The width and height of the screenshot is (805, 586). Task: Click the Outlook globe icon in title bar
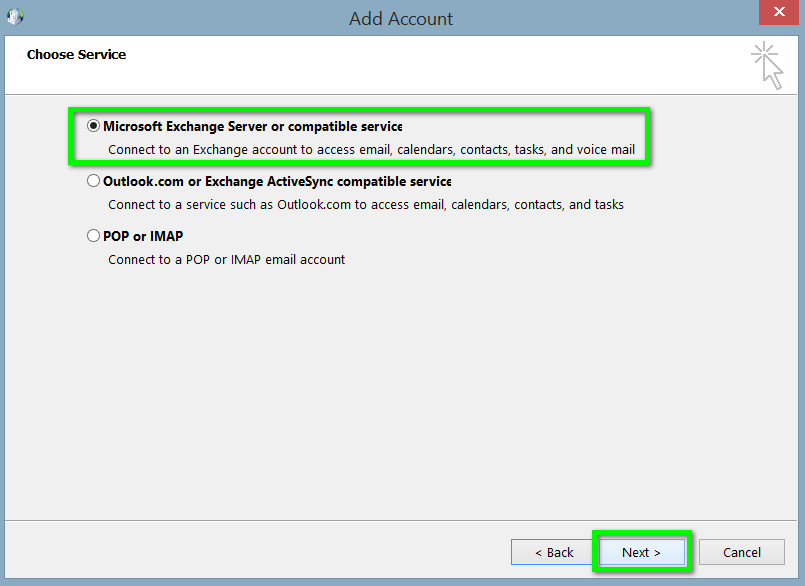(15, 17)
